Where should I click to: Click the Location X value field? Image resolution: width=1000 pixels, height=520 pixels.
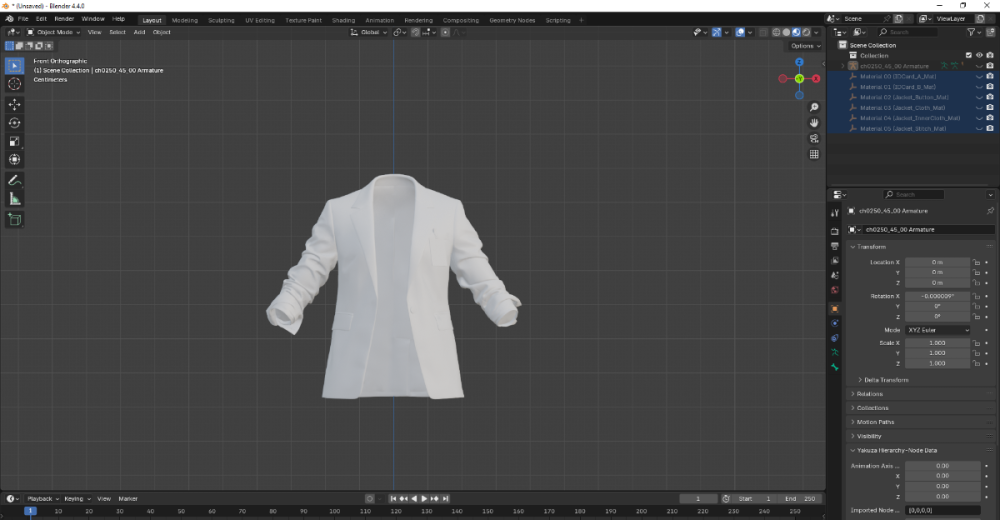click(x=937, y=262)
